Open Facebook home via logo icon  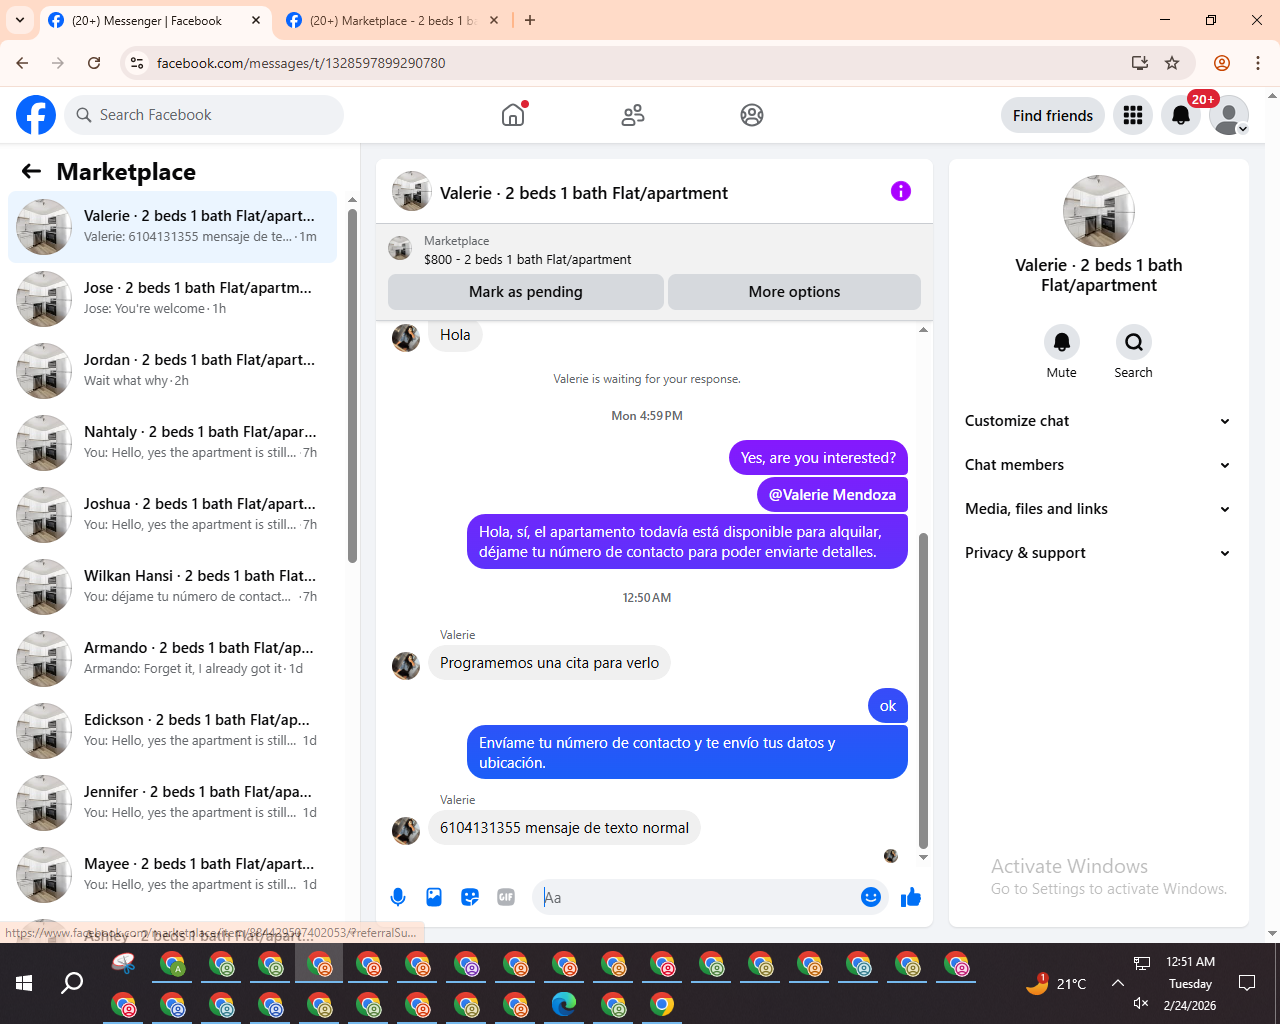[36, 115]
